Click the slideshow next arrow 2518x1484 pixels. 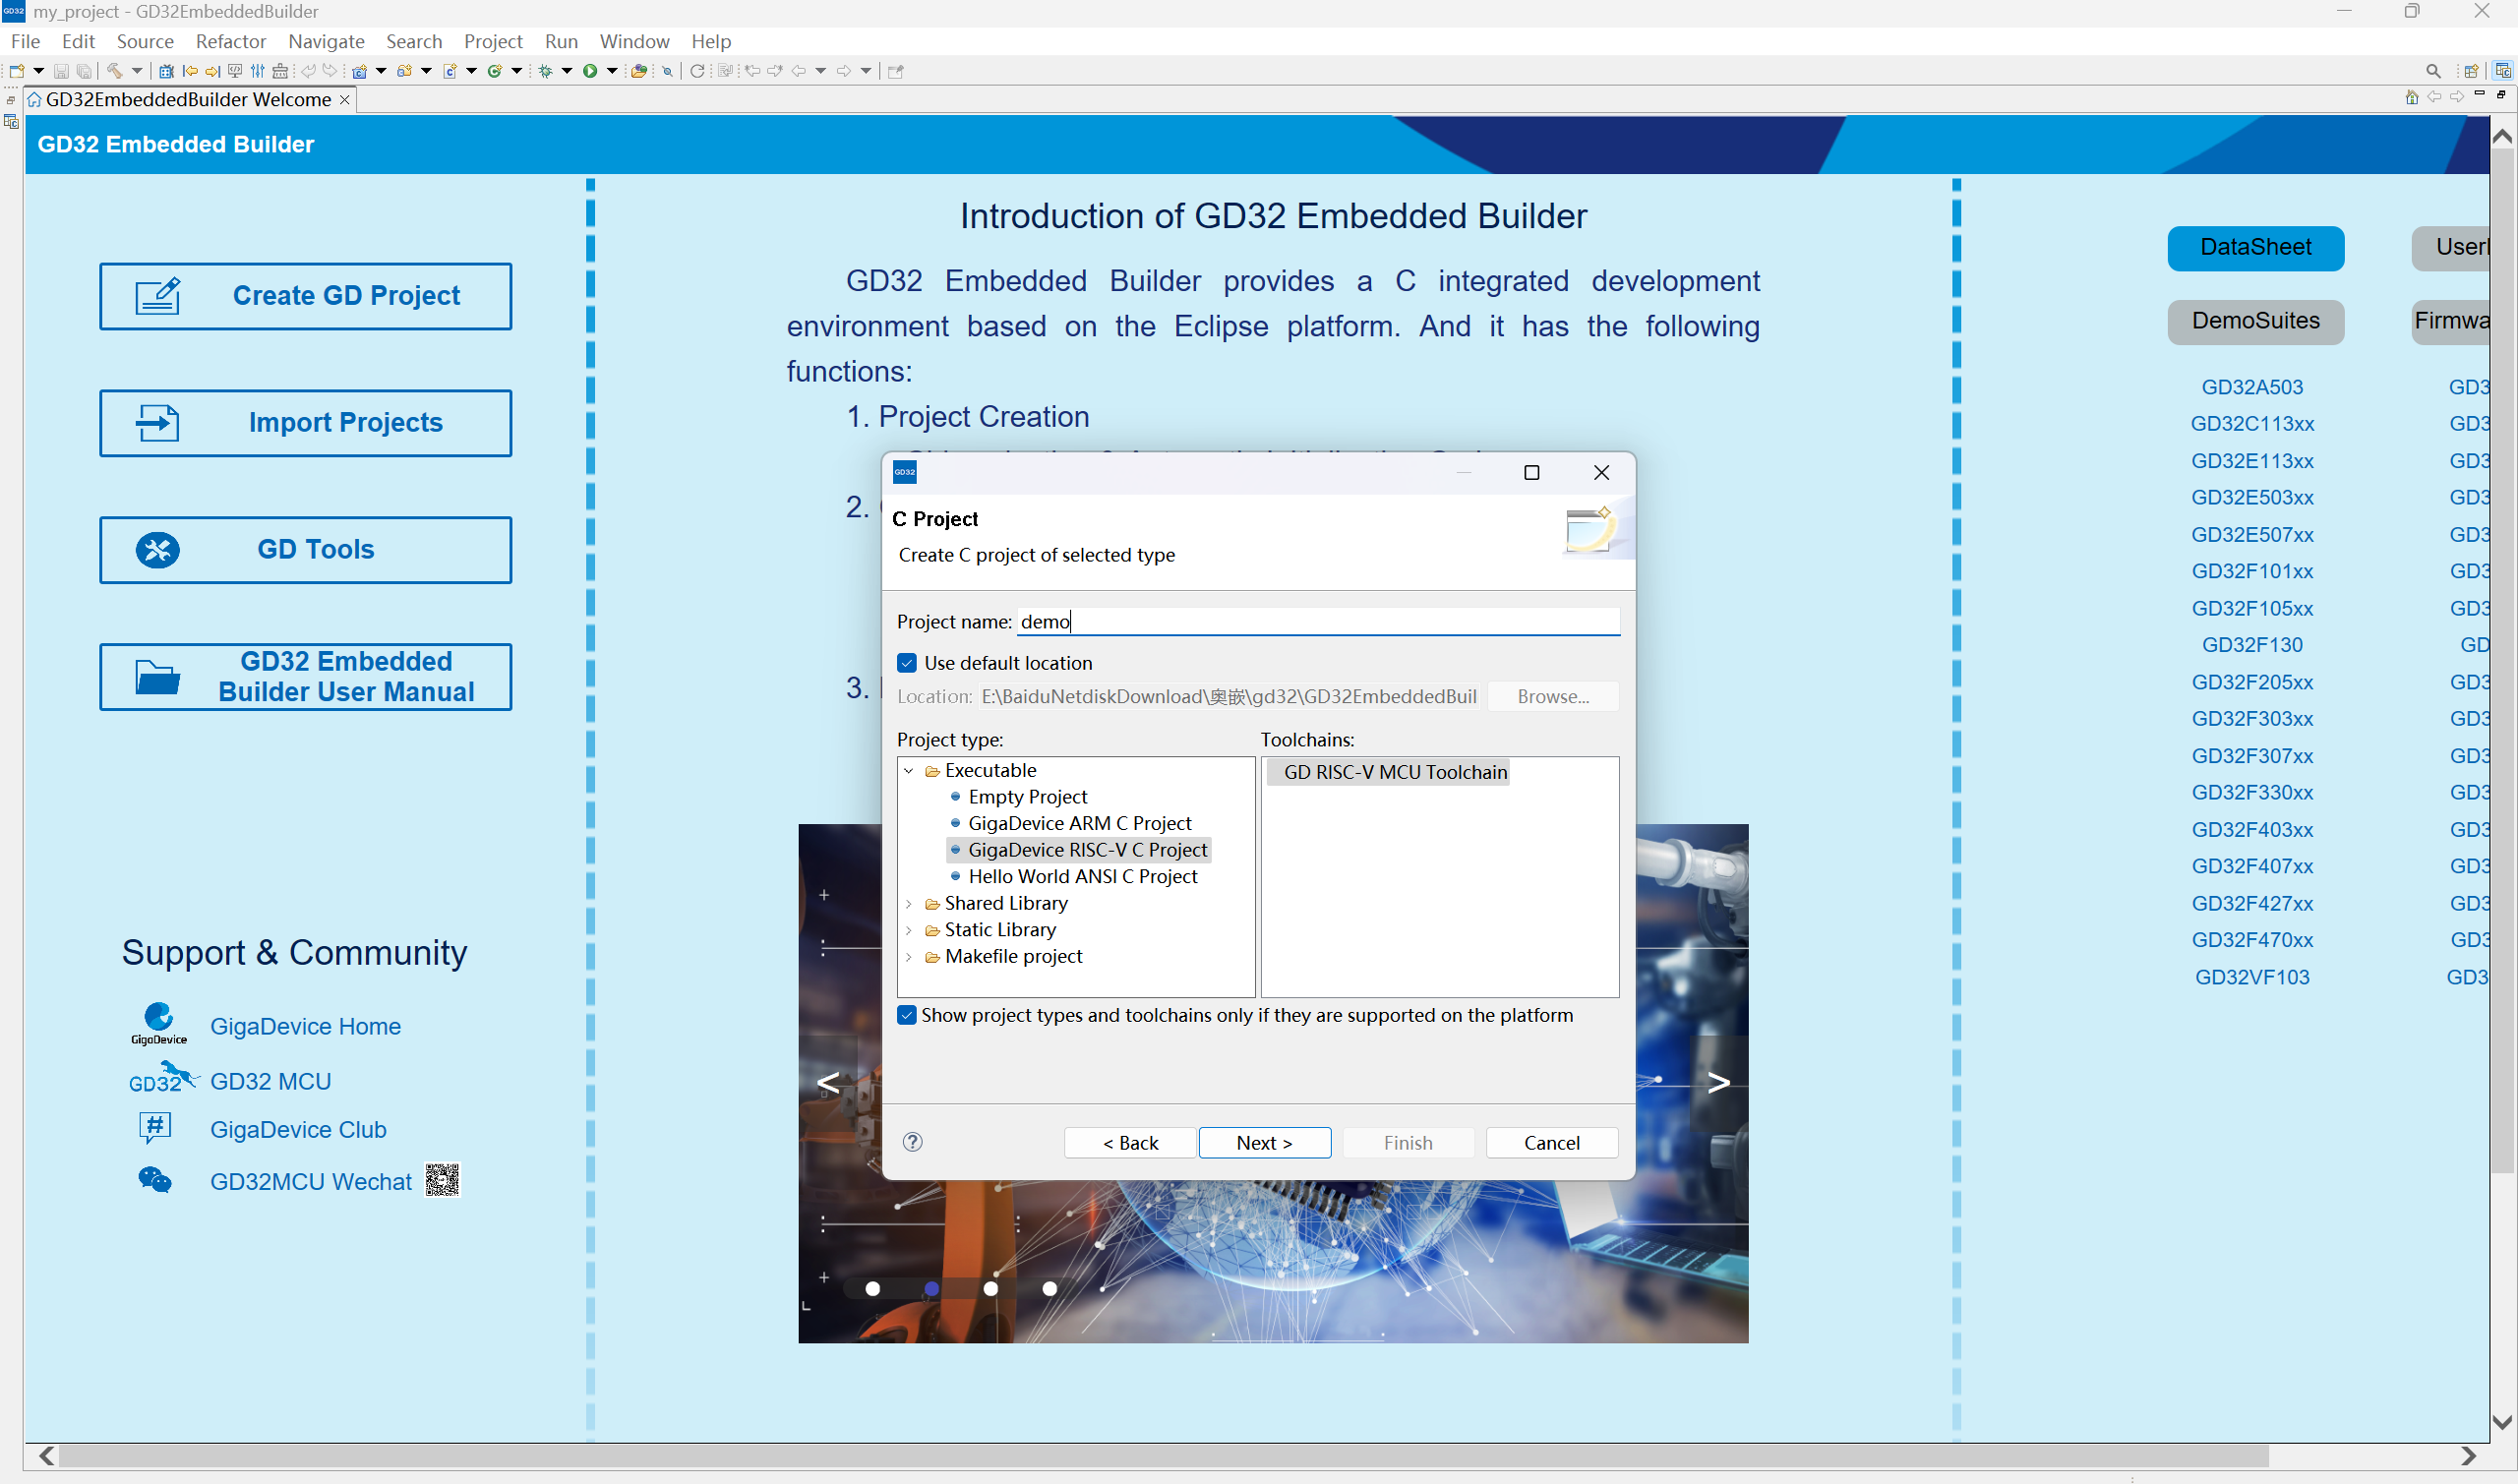1718,1082
